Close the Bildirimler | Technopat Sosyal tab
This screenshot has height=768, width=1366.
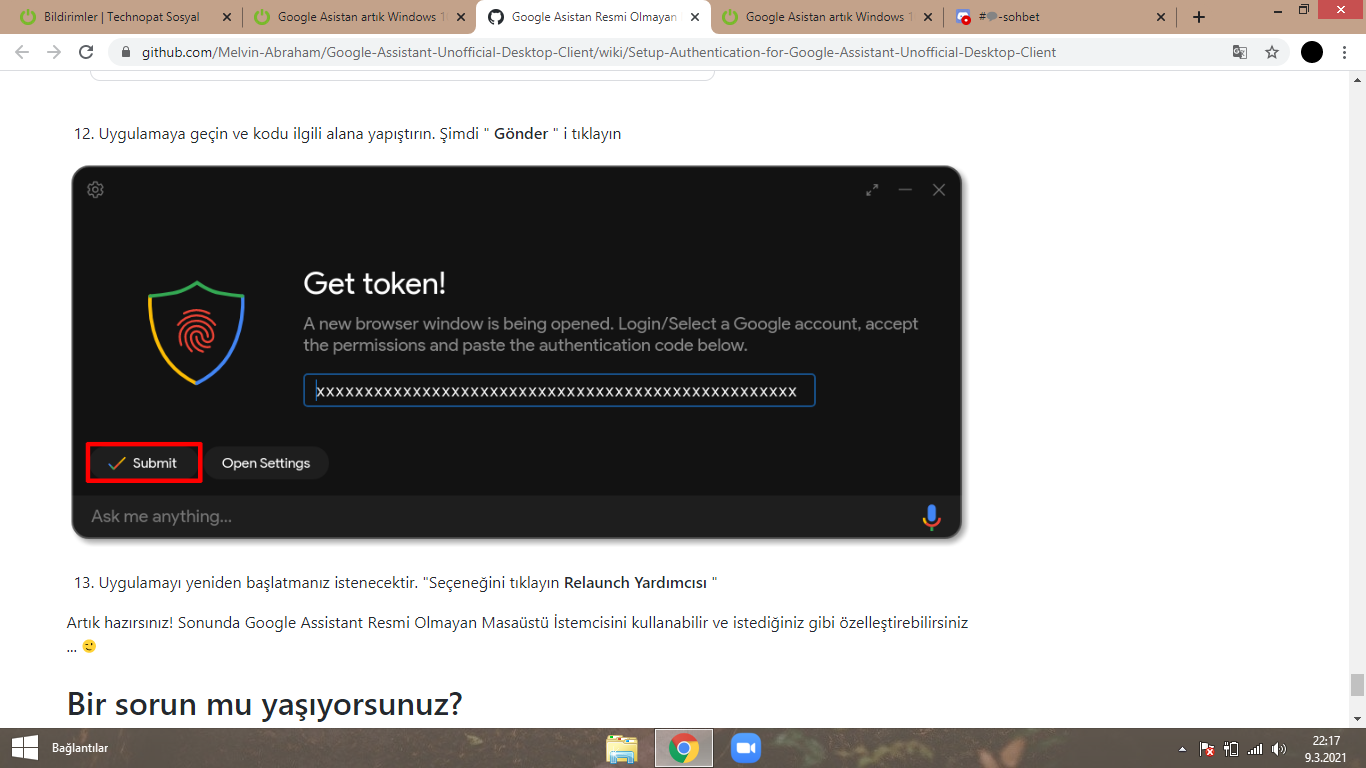pyautogui.click(x=226, y=17)
